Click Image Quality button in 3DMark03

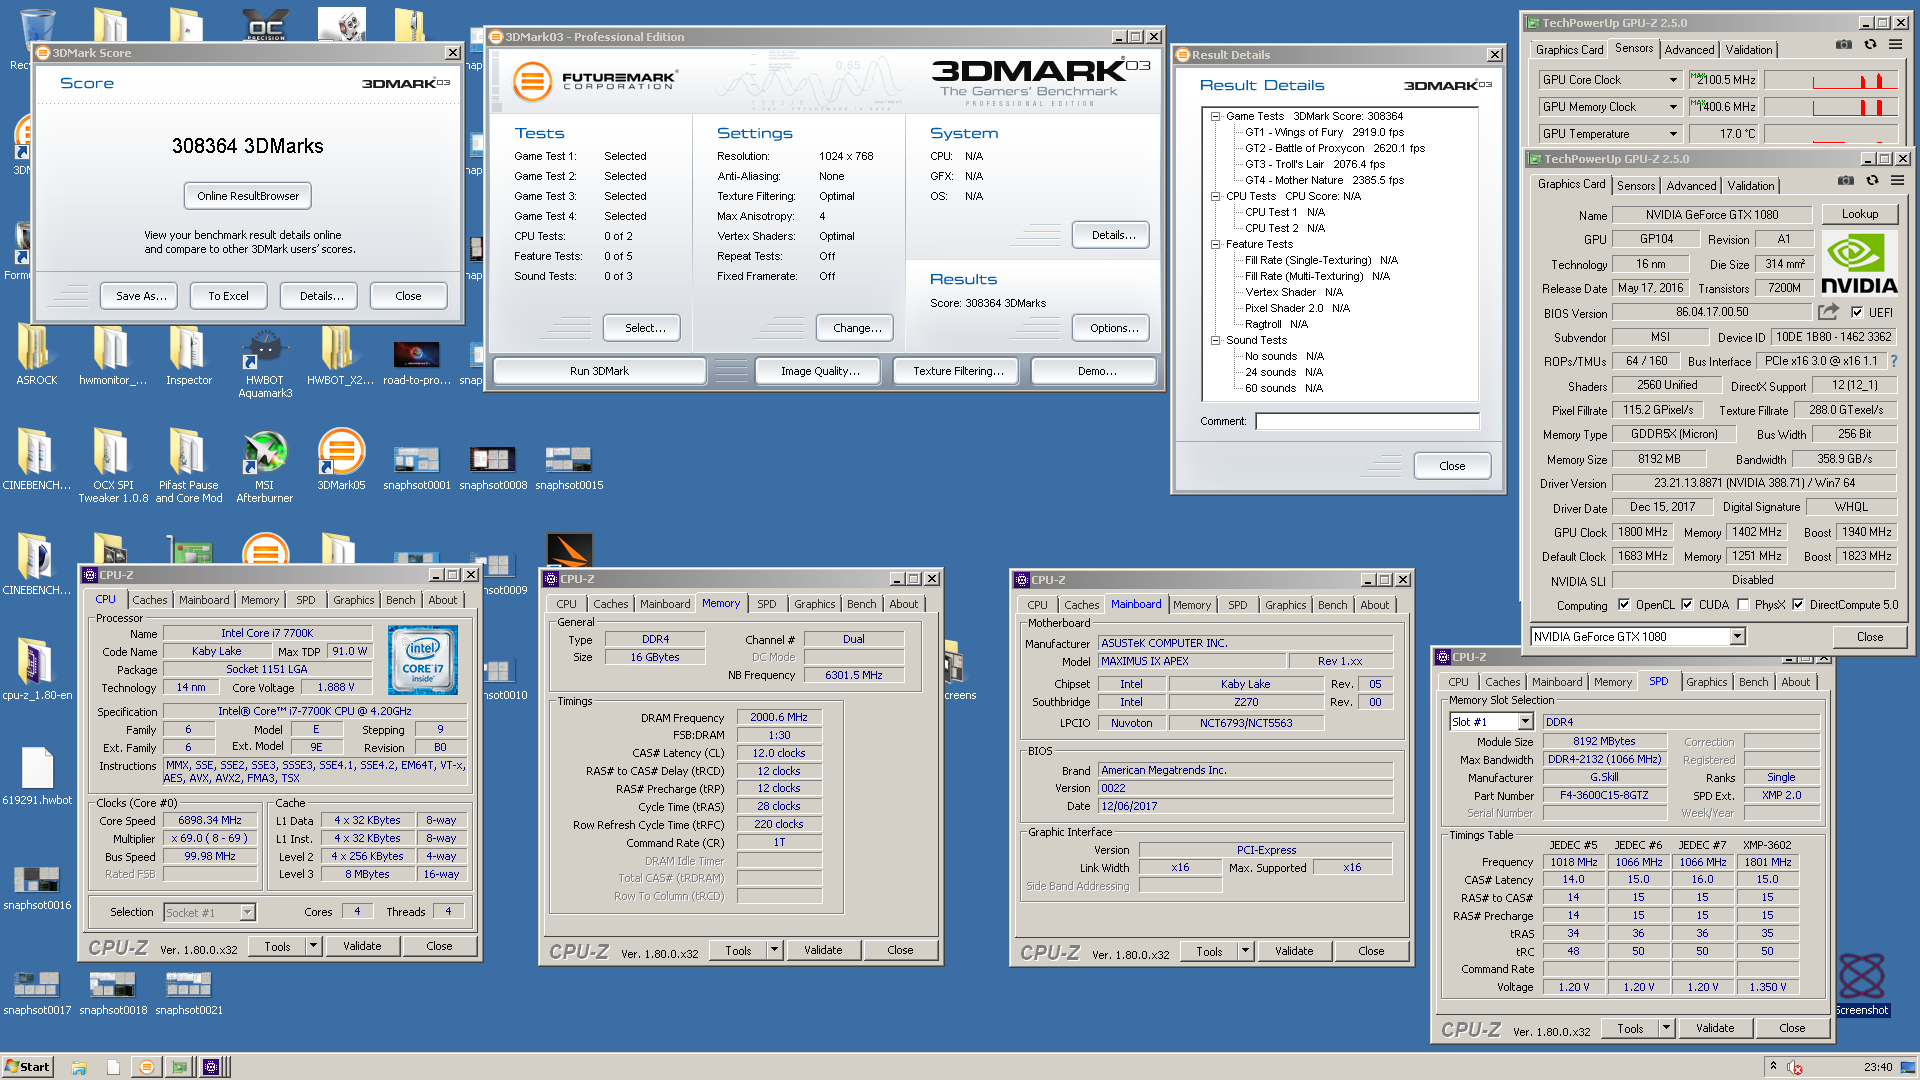click(x=820, y=371)
